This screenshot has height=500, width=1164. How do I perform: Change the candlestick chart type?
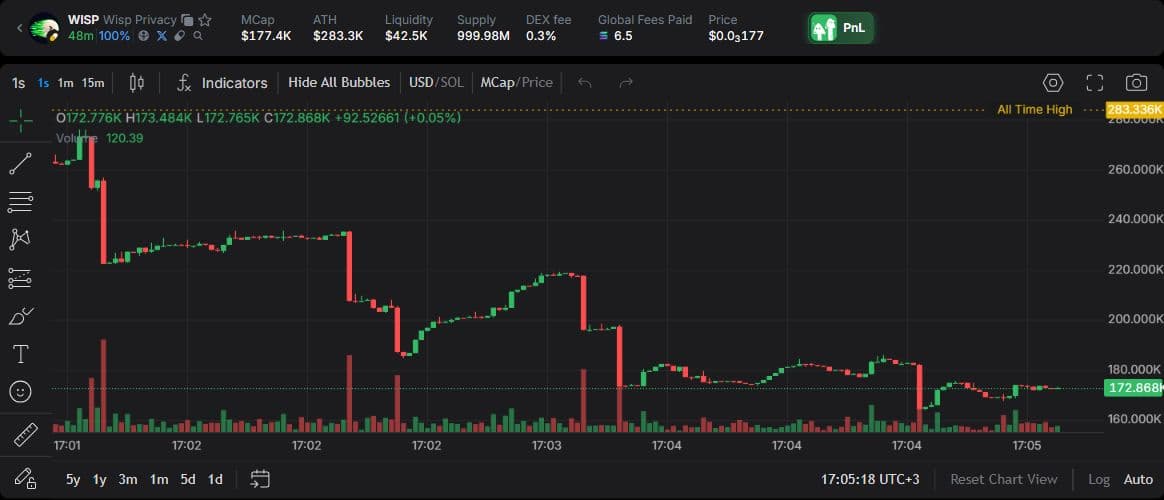click(x=137, y=82)
